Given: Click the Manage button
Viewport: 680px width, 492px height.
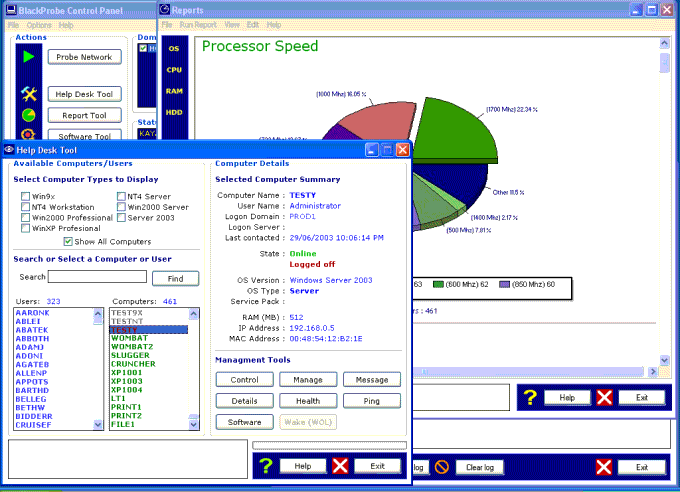Looking at the screenshot, I should (308, 380).
